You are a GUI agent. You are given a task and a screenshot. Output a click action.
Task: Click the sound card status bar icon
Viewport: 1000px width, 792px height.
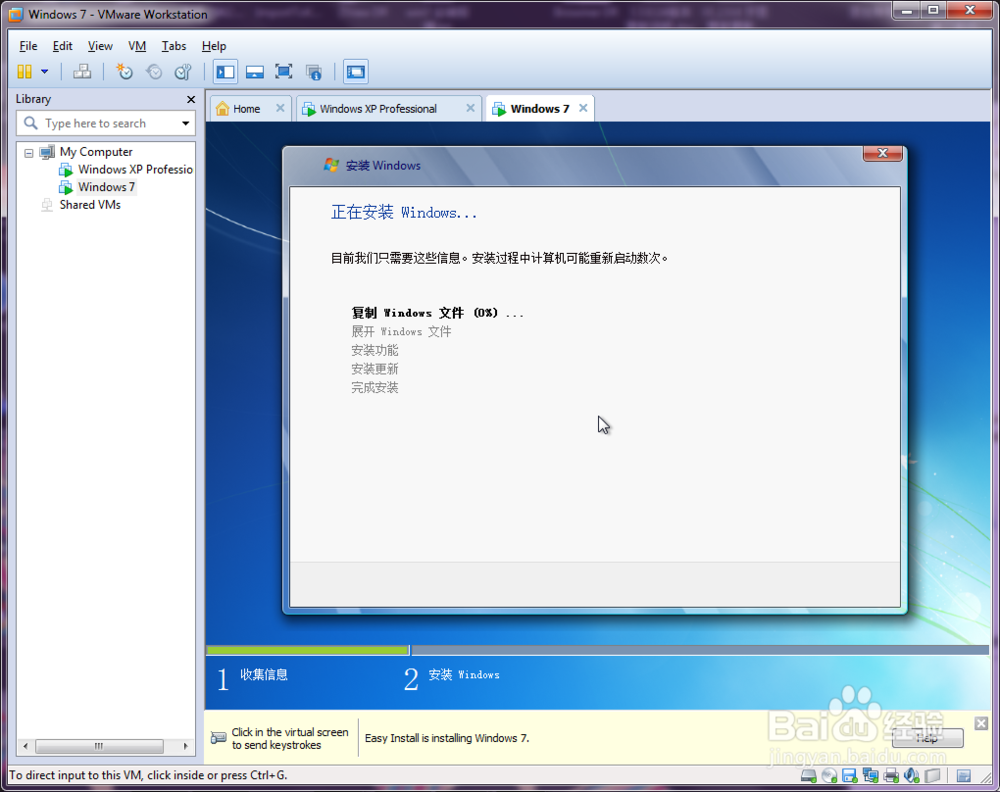click(x=912, y=775)
